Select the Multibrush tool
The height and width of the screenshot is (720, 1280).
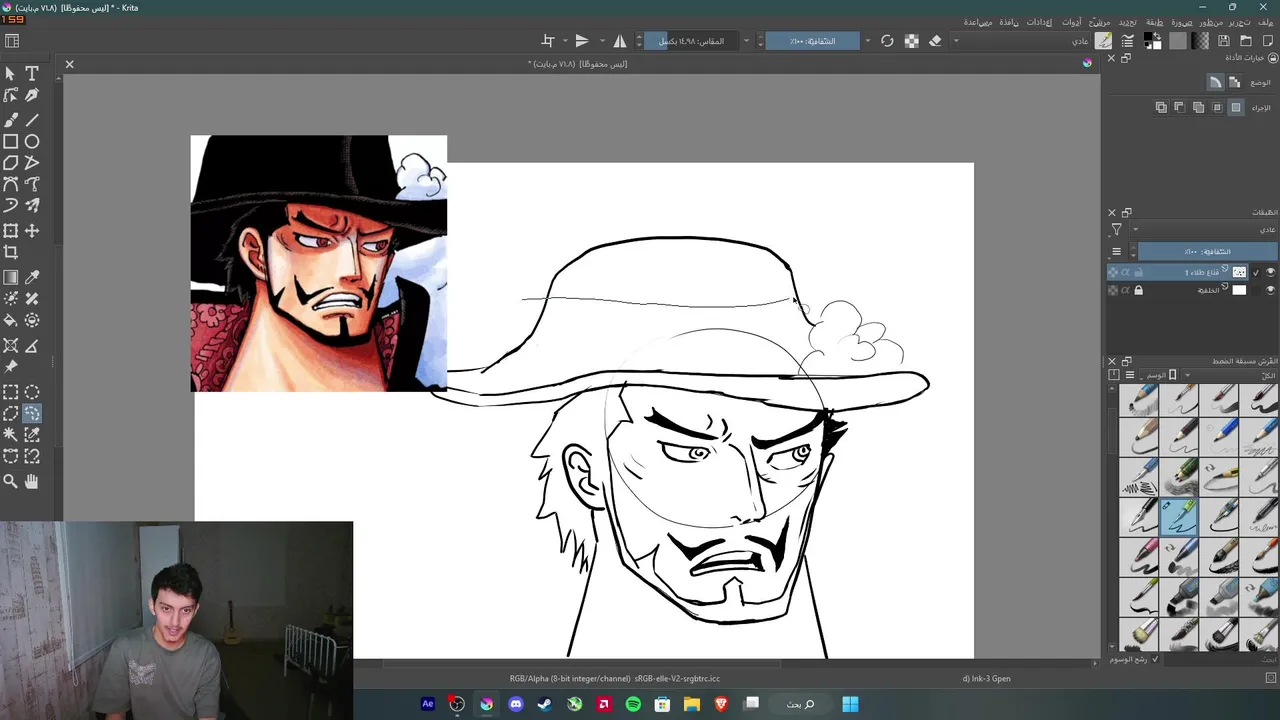[32, 205]
